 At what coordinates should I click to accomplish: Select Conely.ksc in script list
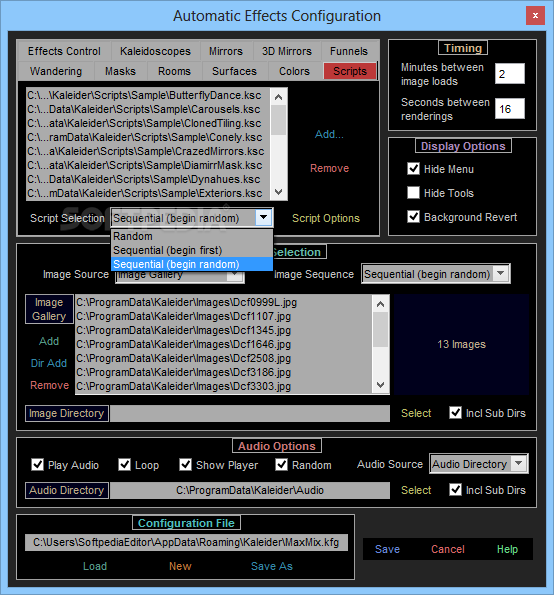(x=148, y=137)
